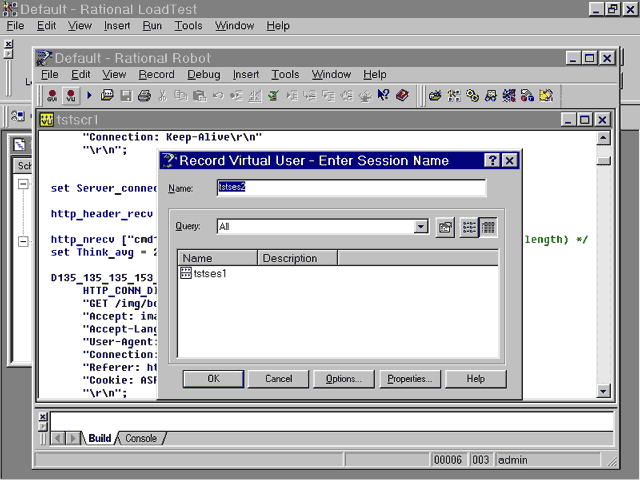Viewport: 640px width, 480px height.
Task: Switch session list to list view
Action: 469,227
